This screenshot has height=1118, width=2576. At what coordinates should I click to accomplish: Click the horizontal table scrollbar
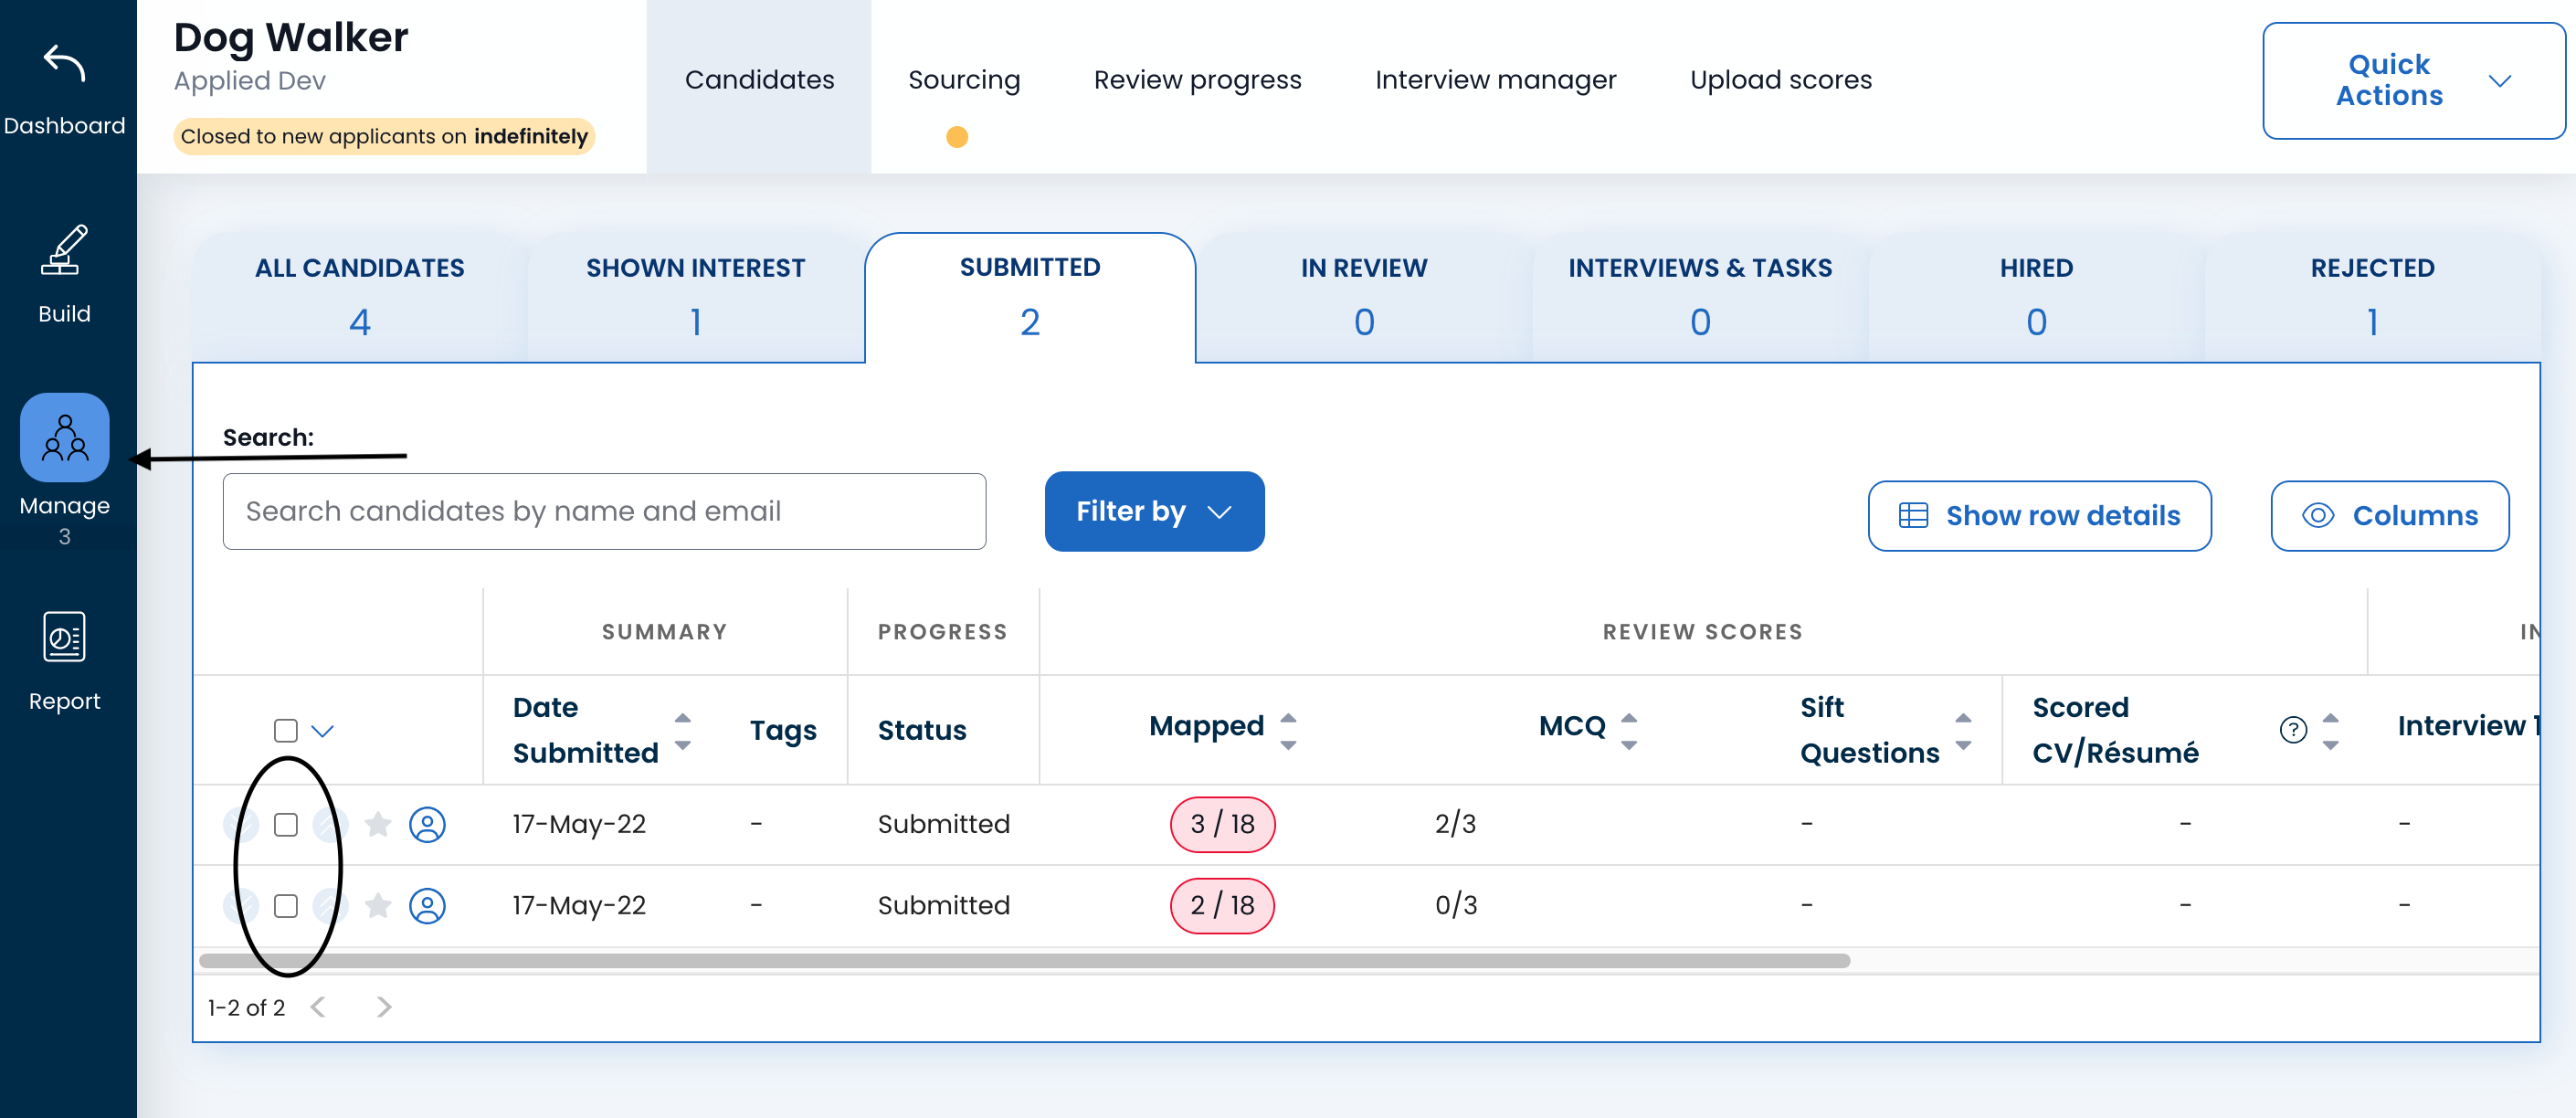pyautogui.click(x=1024, y=961)
